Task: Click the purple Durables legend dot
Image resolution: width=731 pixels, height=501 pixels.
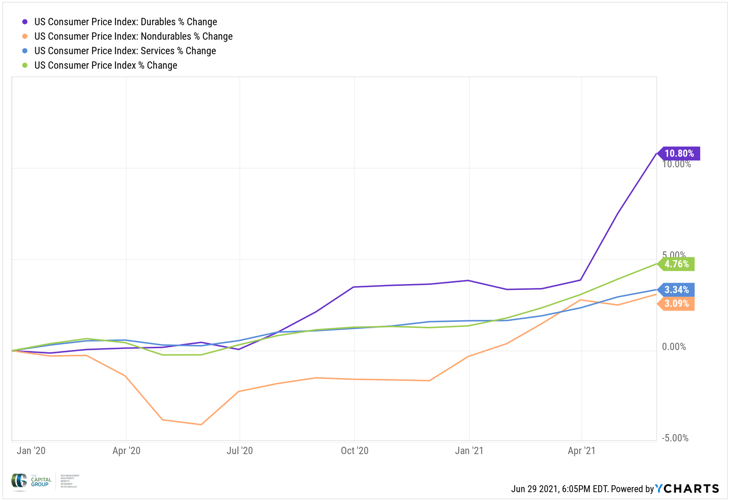Action: tap(24, 22)
